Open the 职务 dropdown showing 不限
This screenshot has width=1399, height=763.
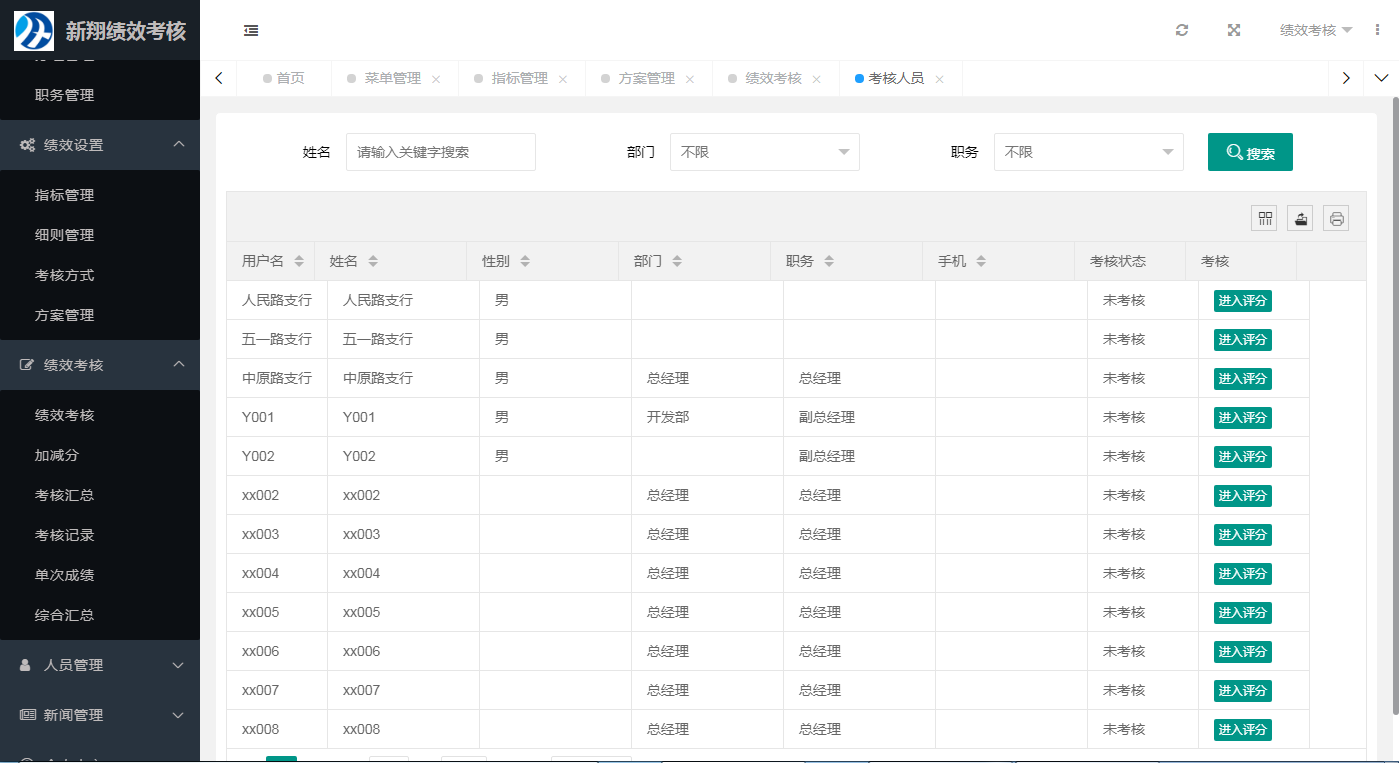click(1088, 151)
